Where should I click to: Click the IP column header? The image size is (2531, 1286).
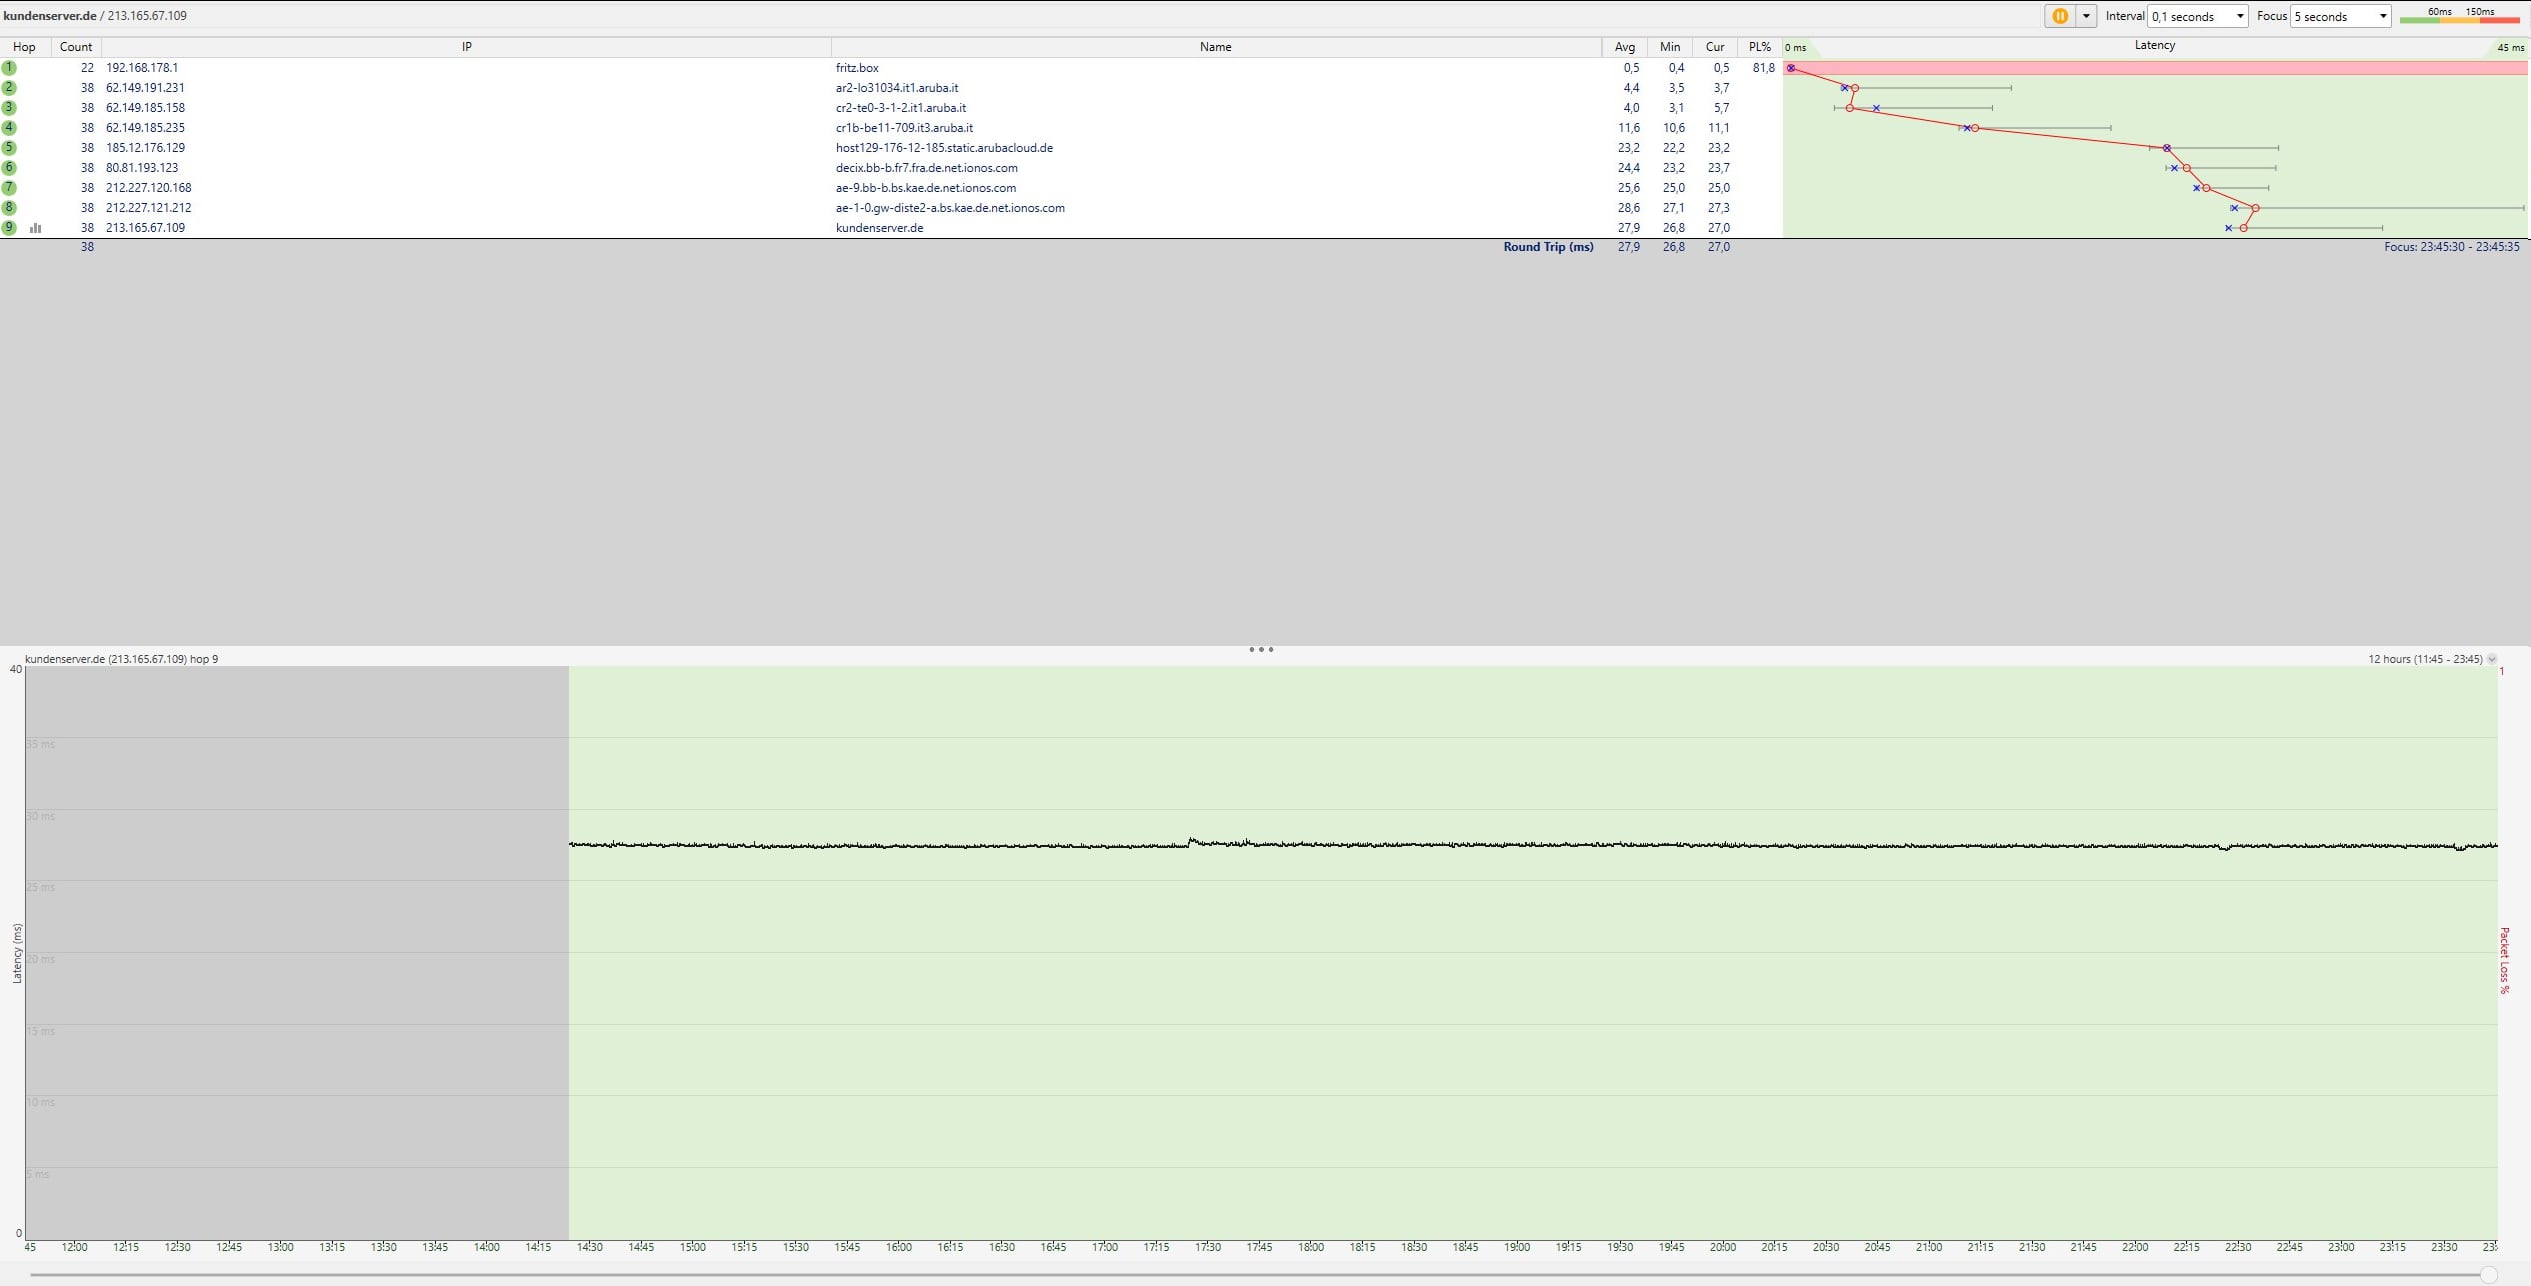click(466, 47)
